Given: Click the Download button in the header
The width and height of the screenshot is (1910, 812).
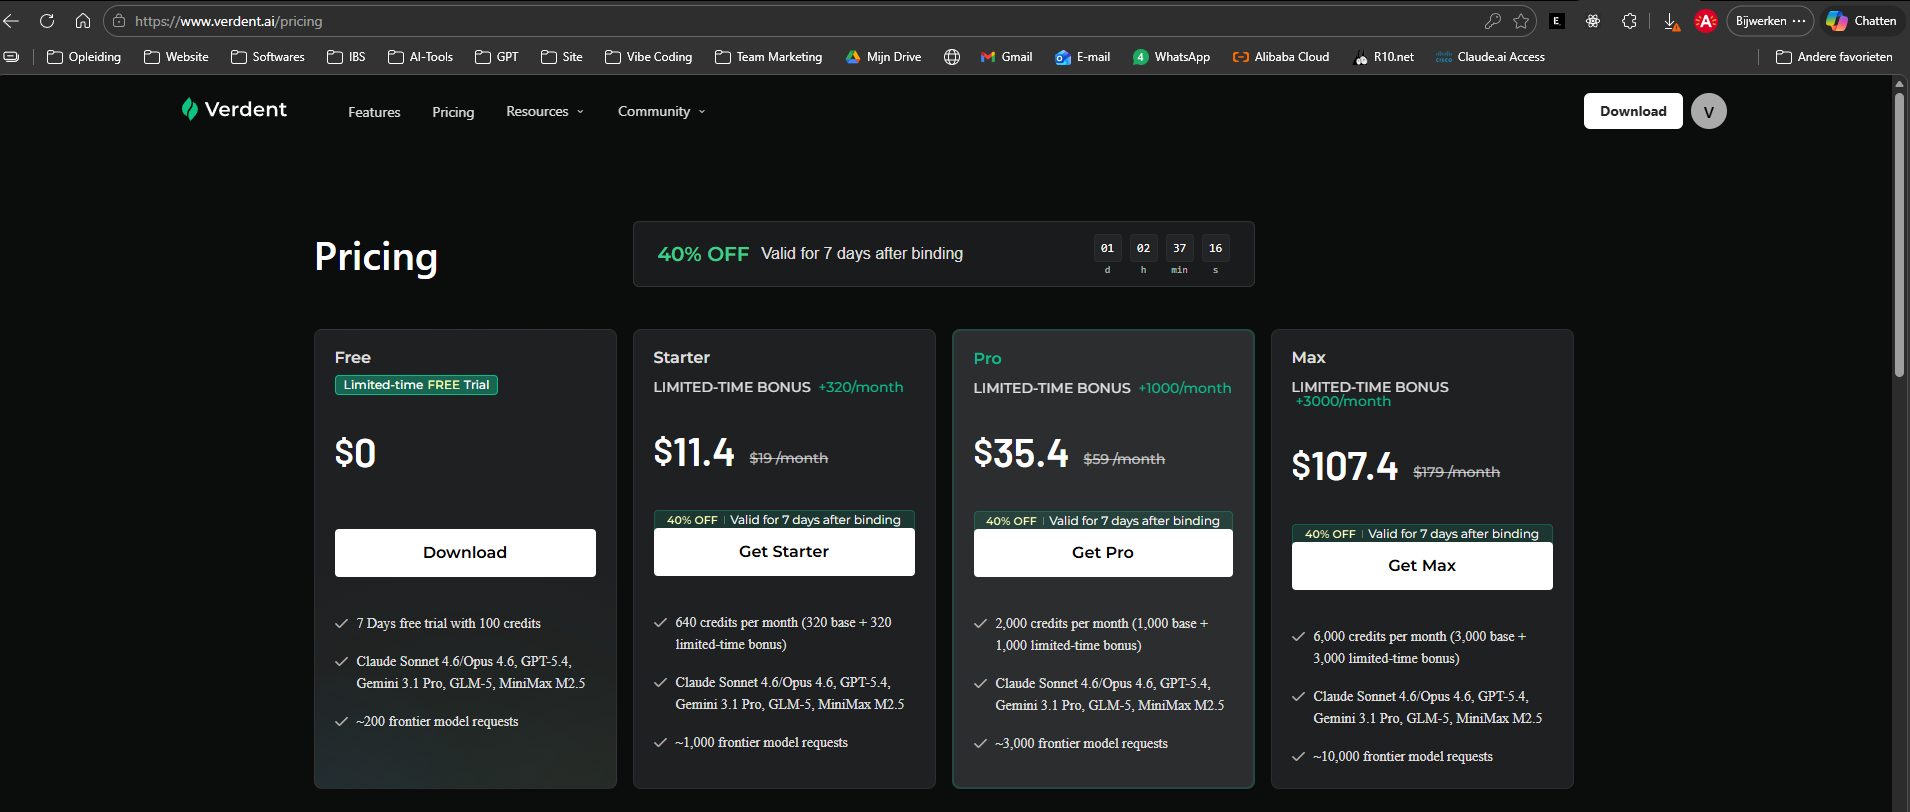Looking at the screenshot, I should pyautogui.click(x=1633, y=111).
